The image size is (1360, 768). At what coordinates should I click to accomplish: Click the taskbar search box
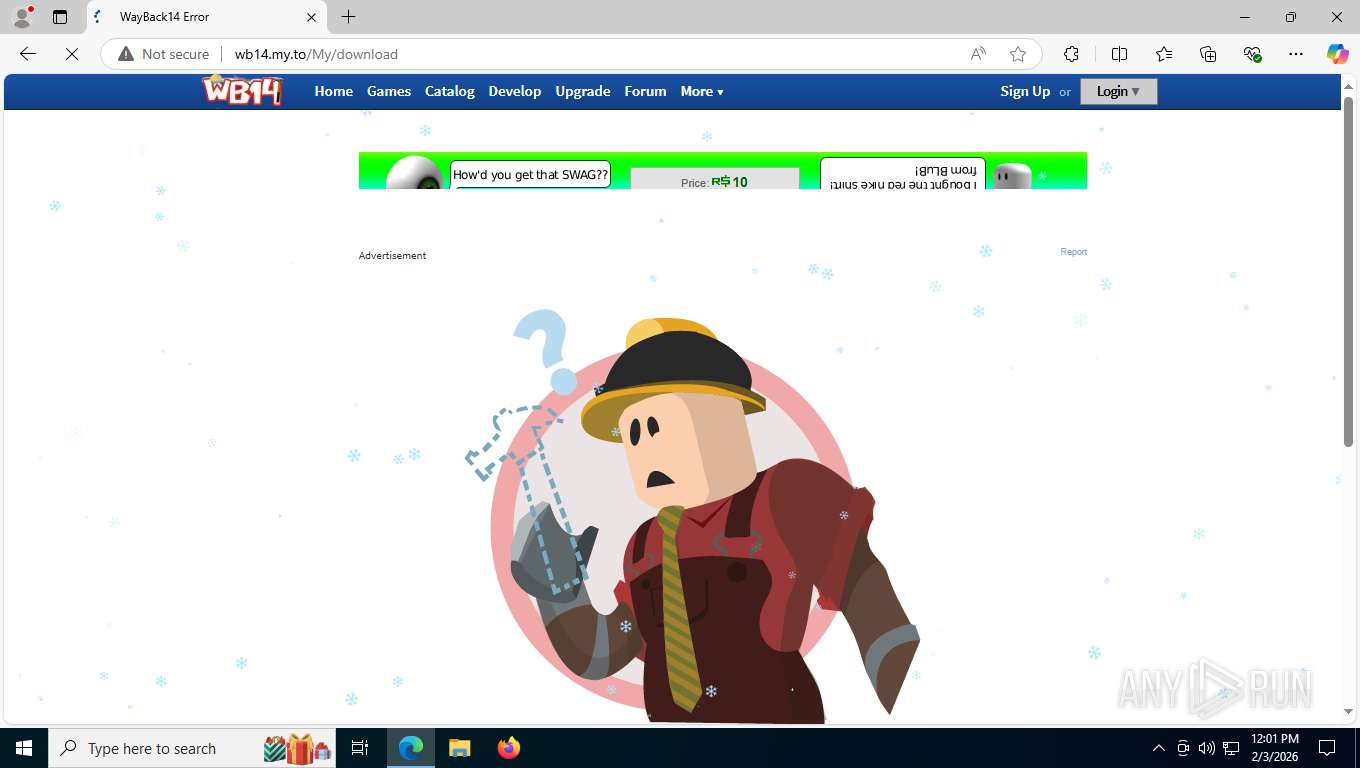click(194, 748)
